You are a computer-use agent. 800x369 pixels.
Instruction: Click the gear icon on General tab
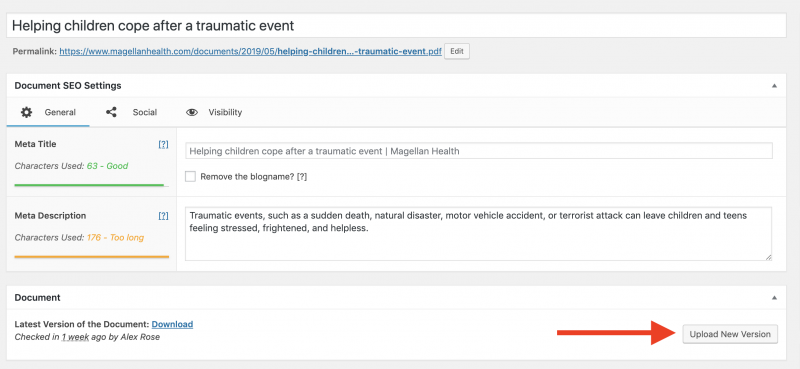pyautogui.click(x=26, y=112)
